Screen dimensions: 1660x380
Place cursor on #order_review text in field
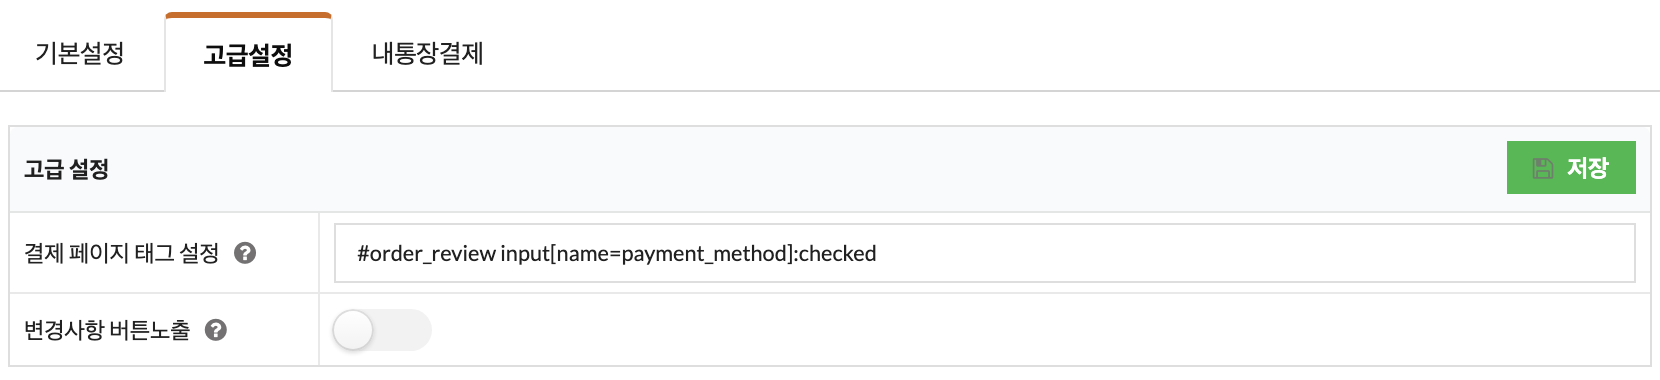click(x=426, y=253)
